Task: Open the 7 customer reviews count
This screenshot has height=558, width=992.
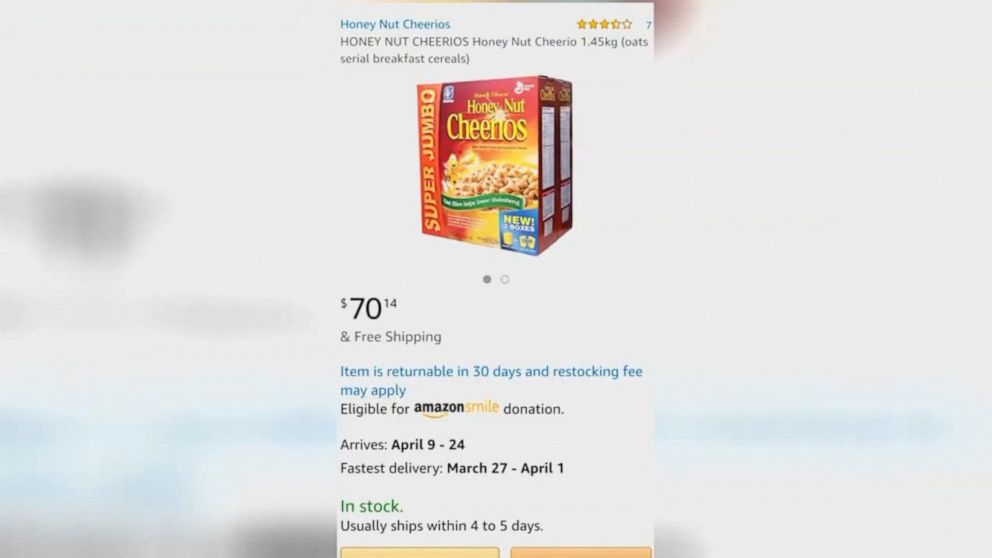Action: coord(648,25)
